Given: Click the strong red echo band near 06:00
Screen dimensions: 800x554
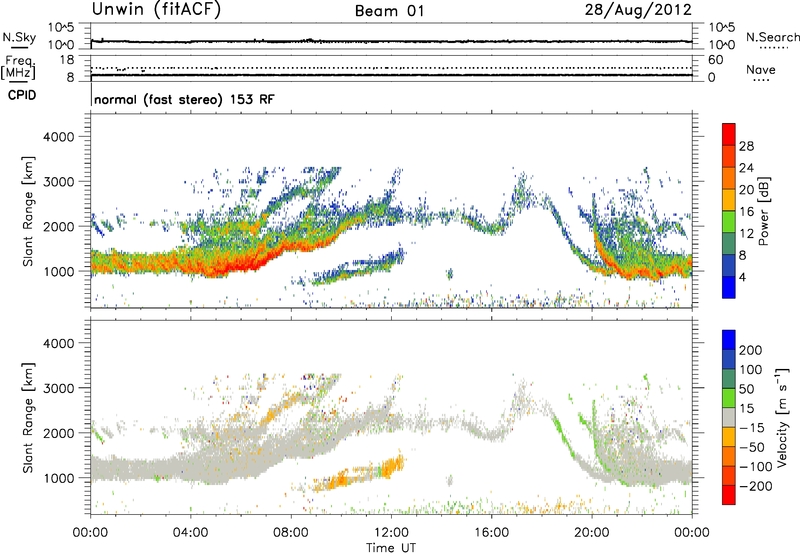Looking at the screenshot, I should click(x=240, y=264).
